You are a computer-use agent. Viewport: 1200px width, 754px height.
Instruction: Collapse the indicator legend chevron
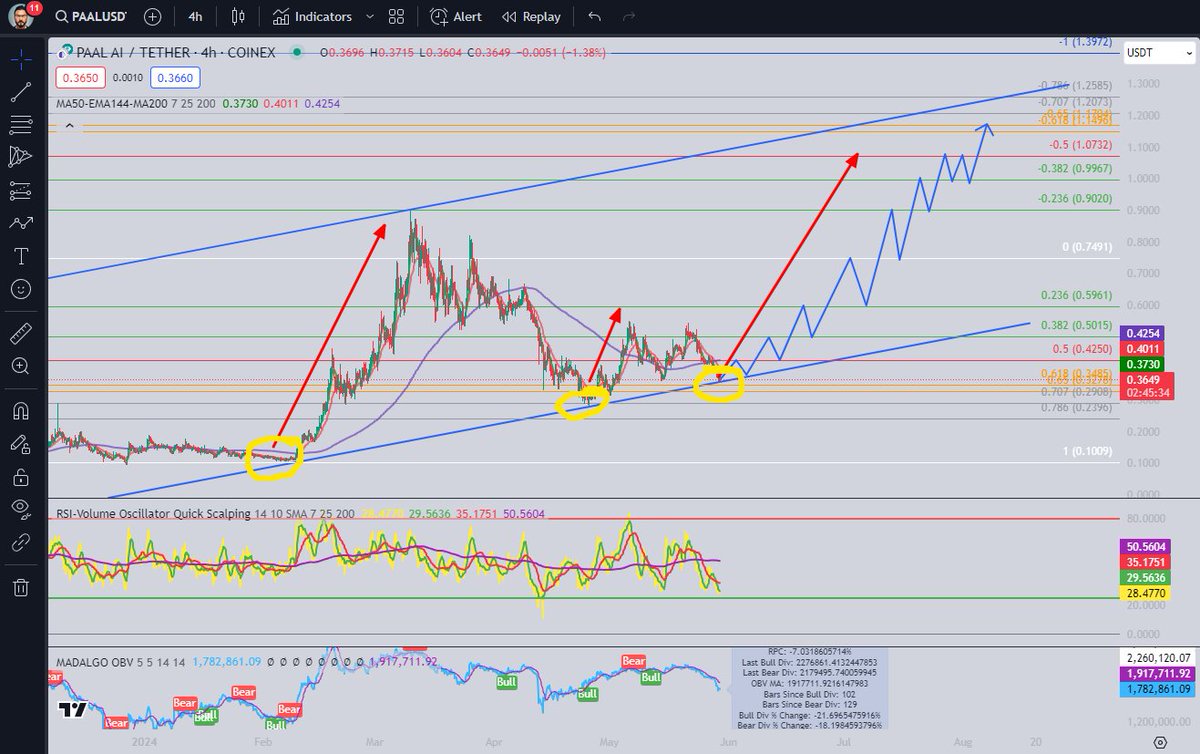[69, 125]
